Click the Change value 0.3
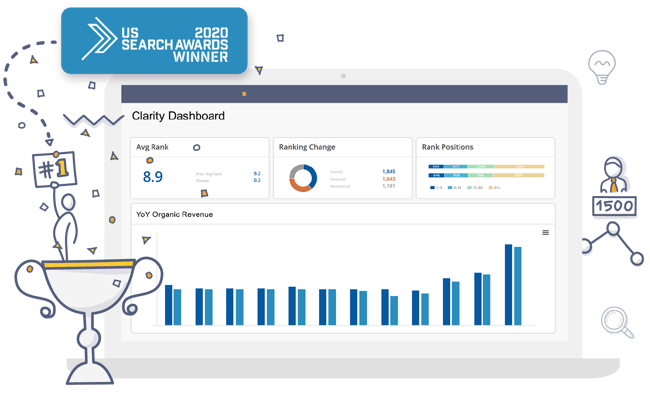 coord(257,180)
